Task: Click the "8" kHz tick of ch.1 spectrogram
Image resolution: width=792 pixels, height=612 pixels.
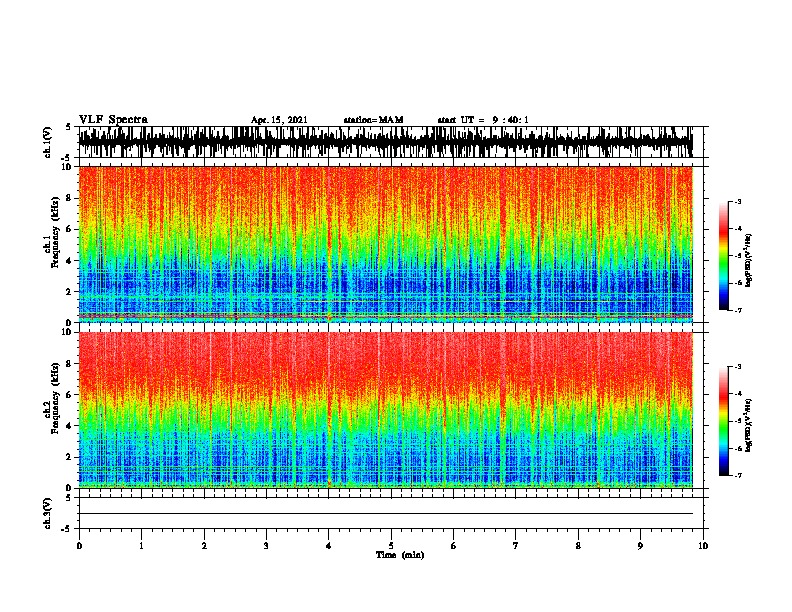Action: click(x=70, y=198)
